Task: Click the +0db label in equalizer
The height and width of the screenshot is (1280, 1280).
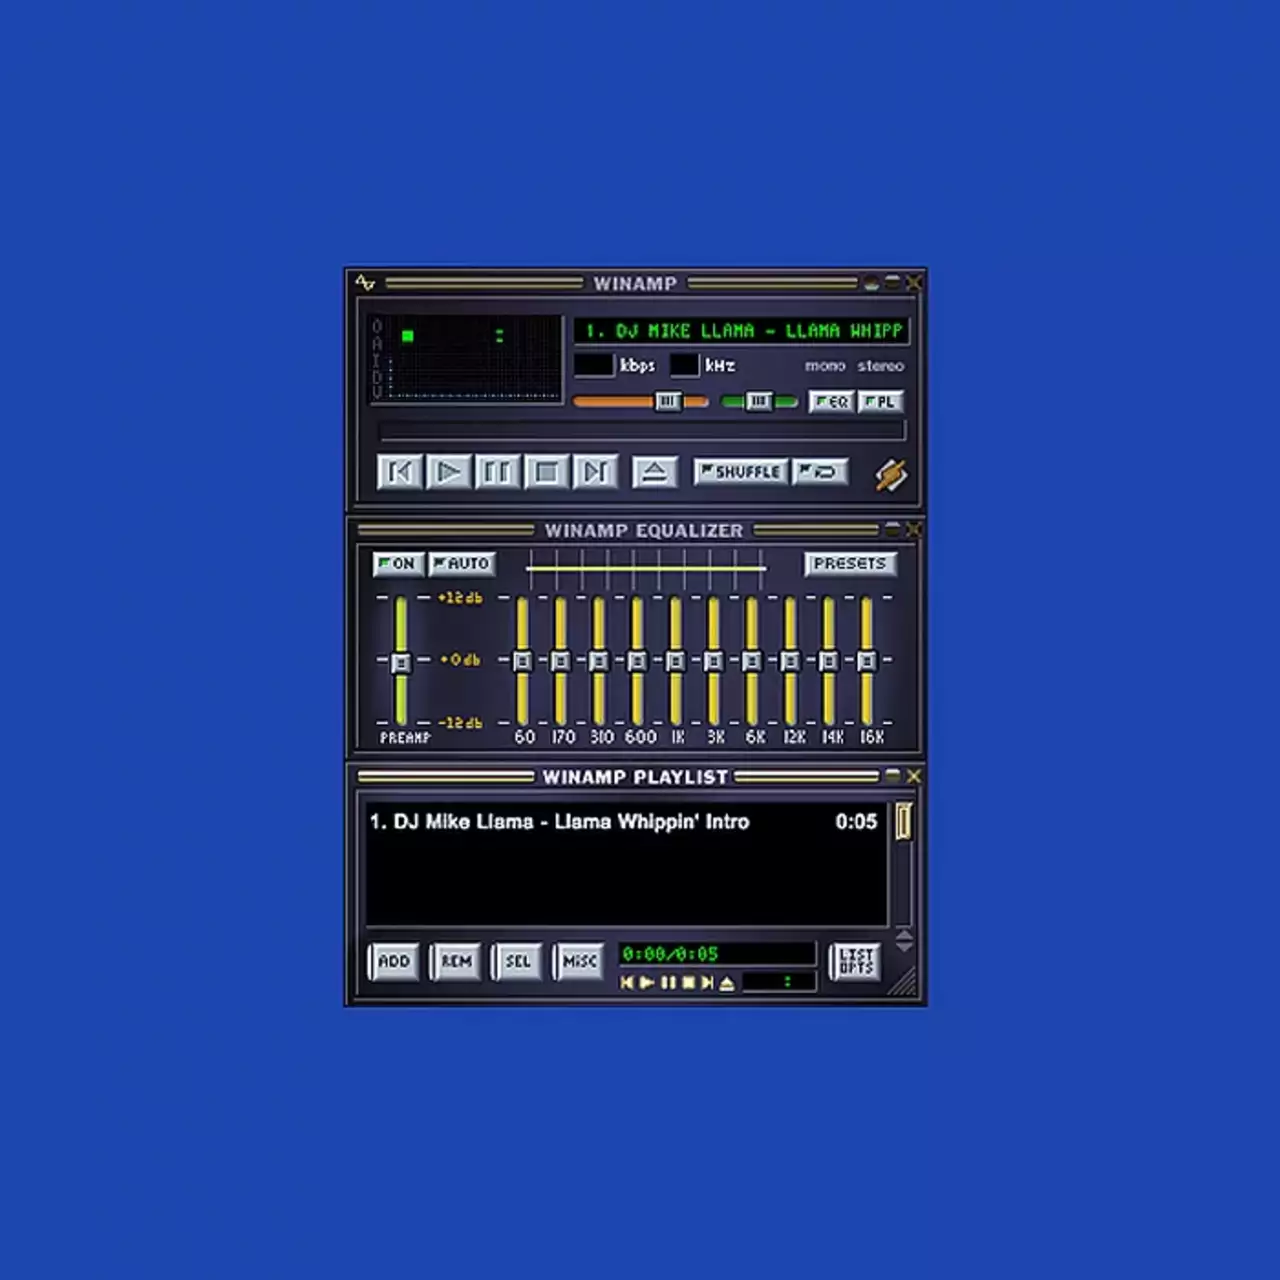Action: pos(460,660)
